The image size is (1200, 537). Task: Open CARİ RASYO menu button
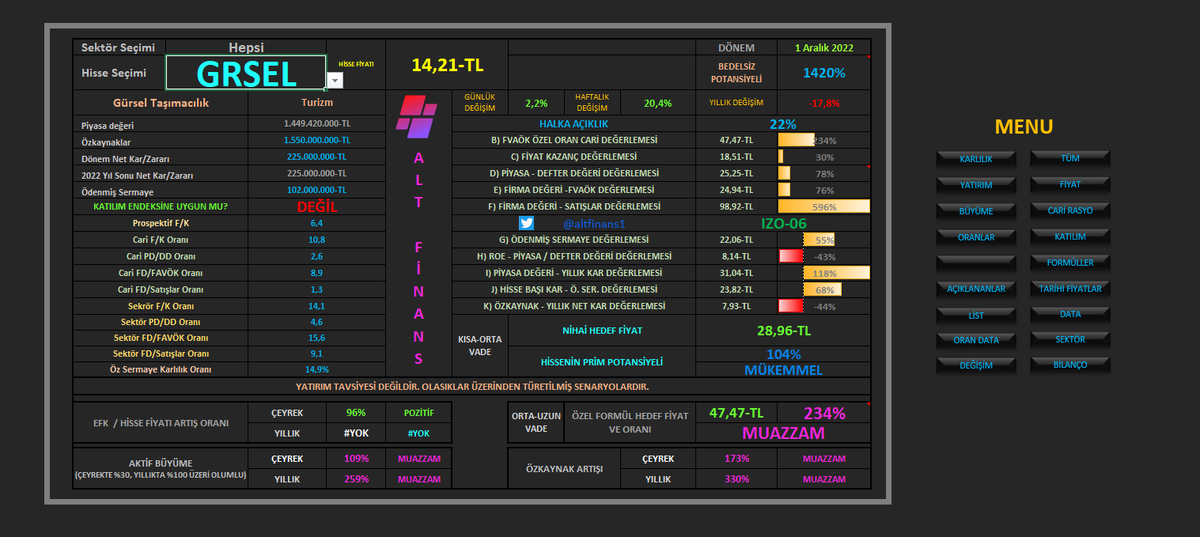click(1070, 210)
